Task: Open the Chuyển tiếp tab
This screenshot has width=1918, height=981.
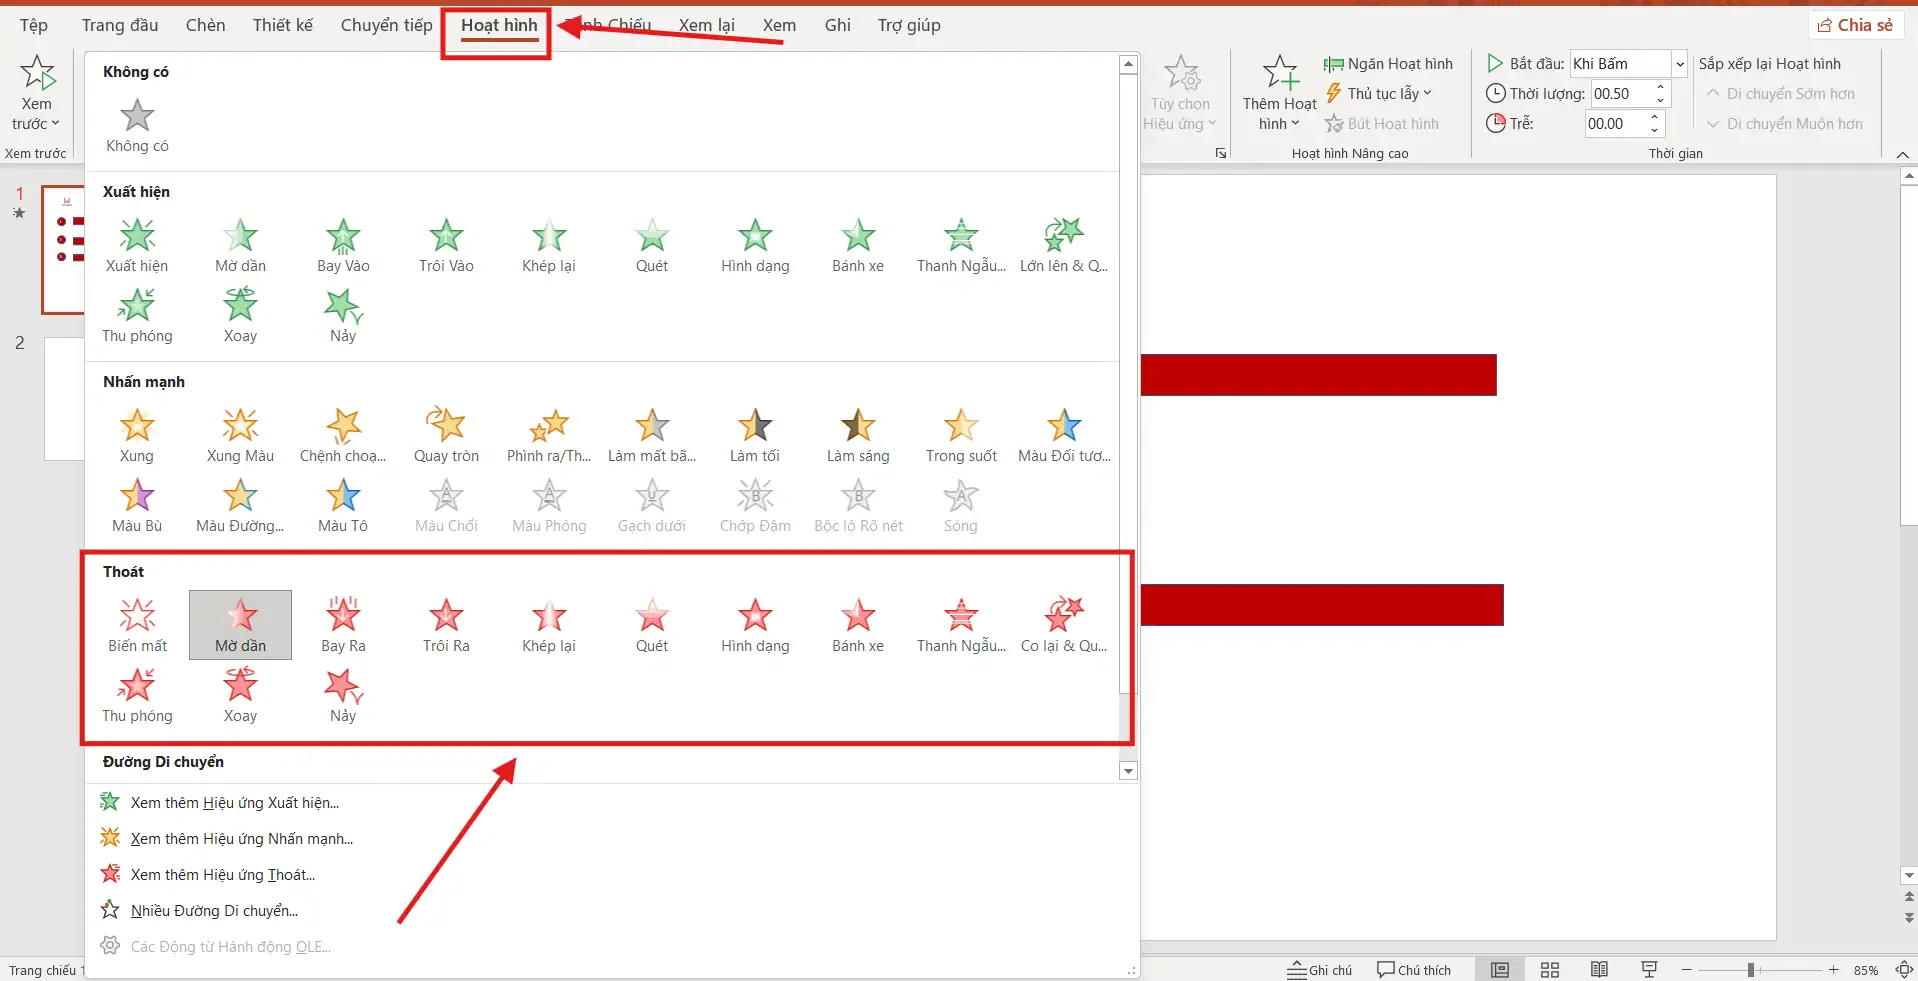Action: pyautogui.click(x=386, y=25)
